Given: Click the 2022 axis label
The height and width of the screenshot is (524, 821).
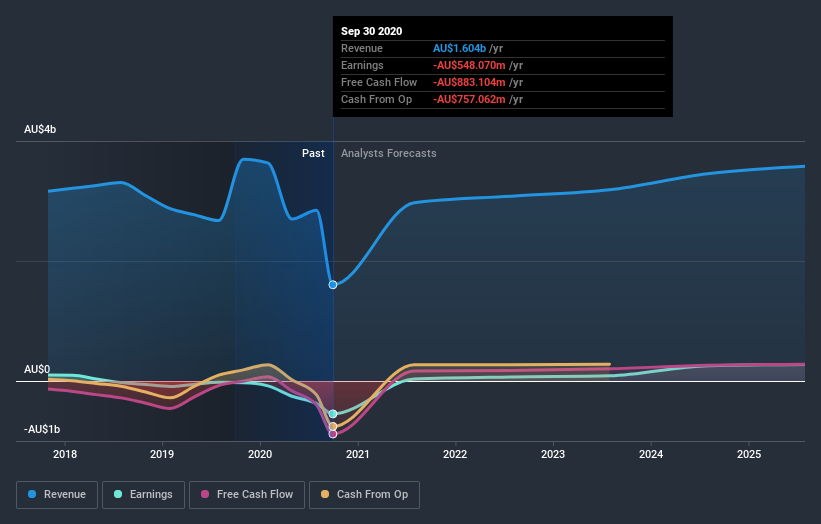Looking at the screenshot, I should coord(455,454).
